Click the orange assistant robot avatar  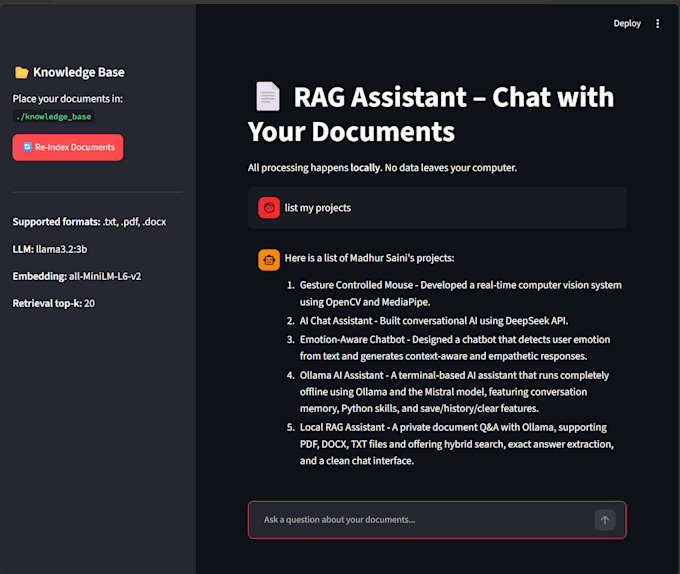tap(269, 260)
